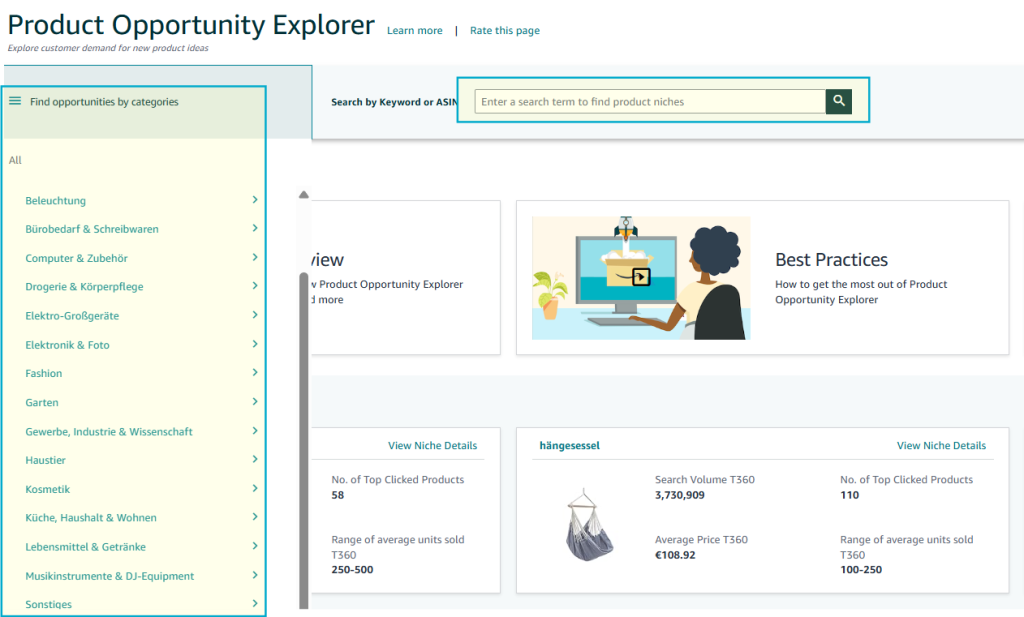The image size is (1024, 617).
Task: Click Rate this page link
Action: coord(504,31)
